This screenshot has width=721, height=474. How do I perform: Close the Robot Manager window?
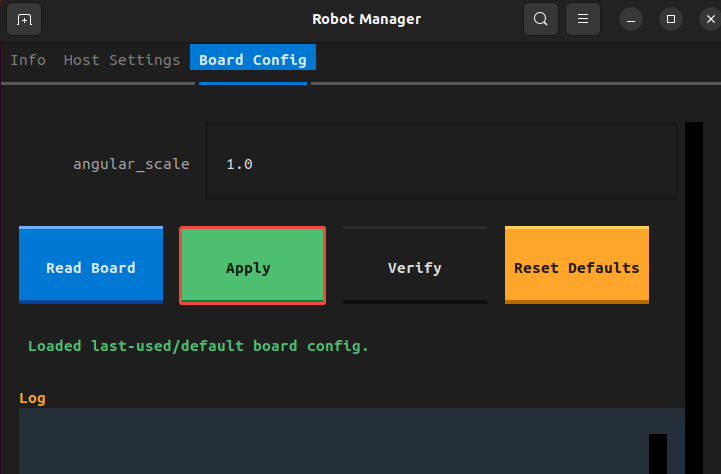(710, 20)
